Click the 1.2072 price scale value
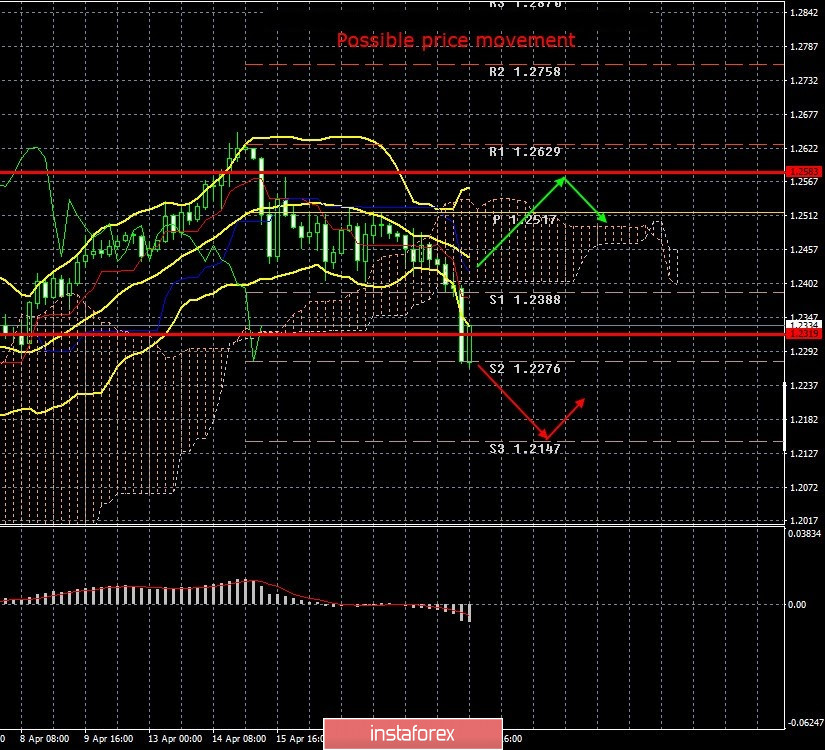The height and width of the screenshot is (750, 825). (x=804, y=487)
